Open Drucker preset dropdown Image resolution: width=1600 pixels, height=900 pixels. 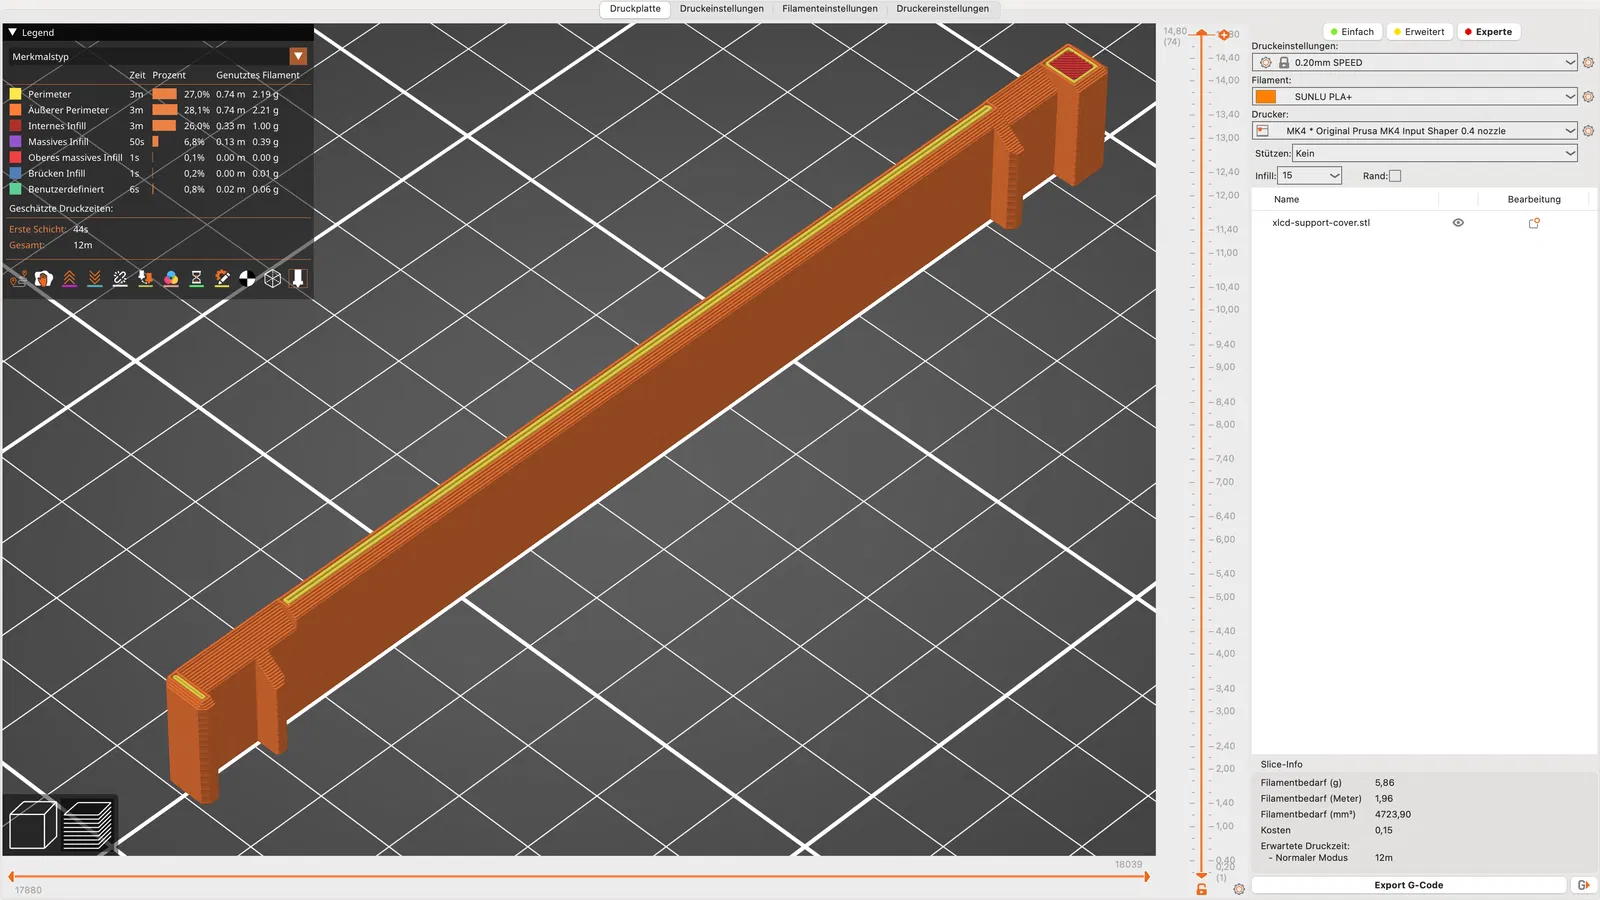[x=1415, y=131]
